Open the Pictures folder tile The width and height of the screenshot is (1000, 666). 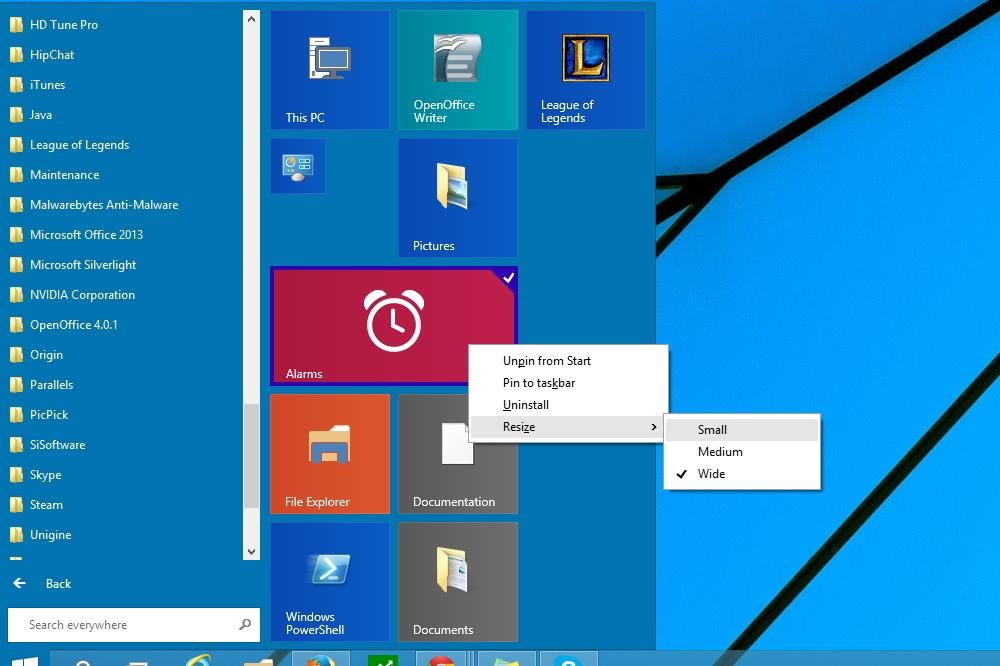[458, 198]
